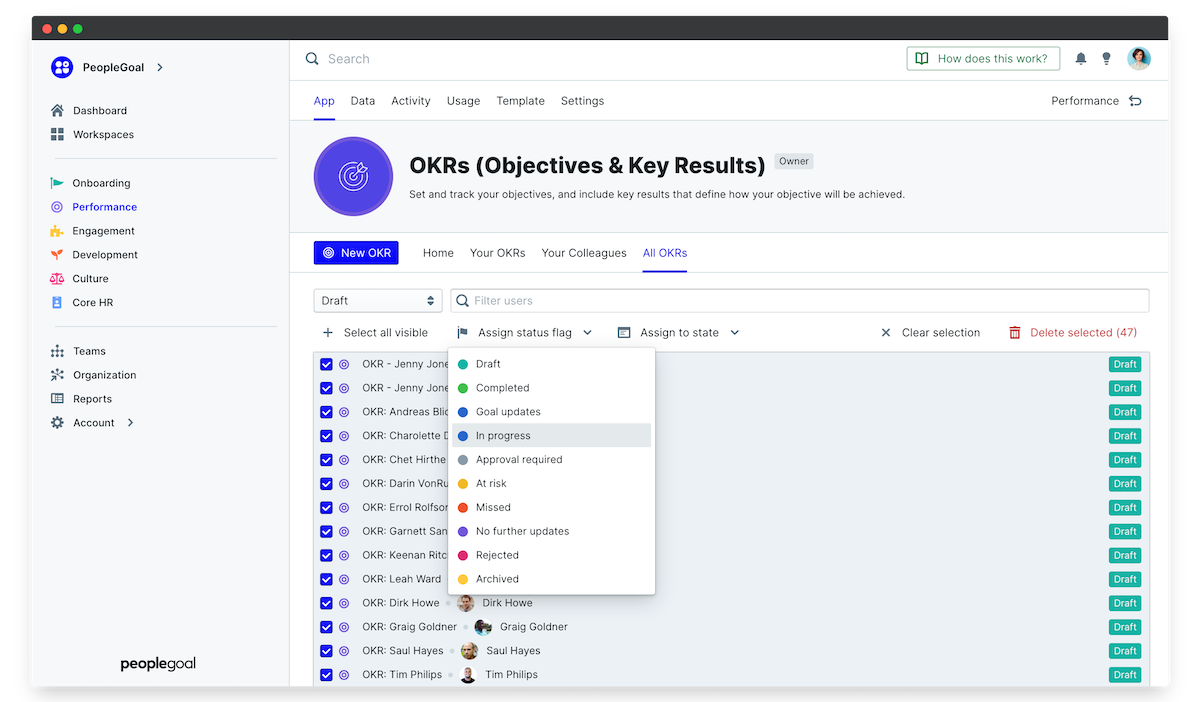Go to the Your OKRs tab
Image resolution: width=1200 pixels, height=702 pixels.
coord(497,253)
